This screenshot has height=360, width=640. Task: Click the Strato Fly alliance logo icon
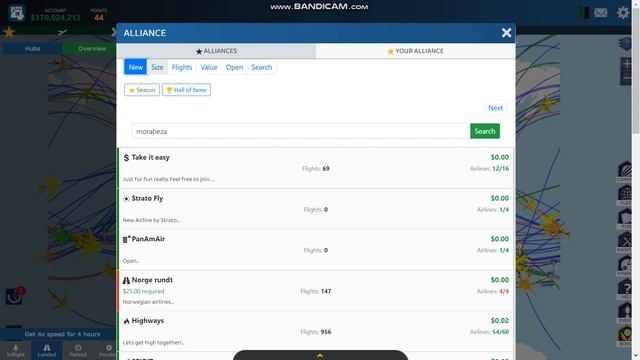pyautogui.click(x=126, y=198)
